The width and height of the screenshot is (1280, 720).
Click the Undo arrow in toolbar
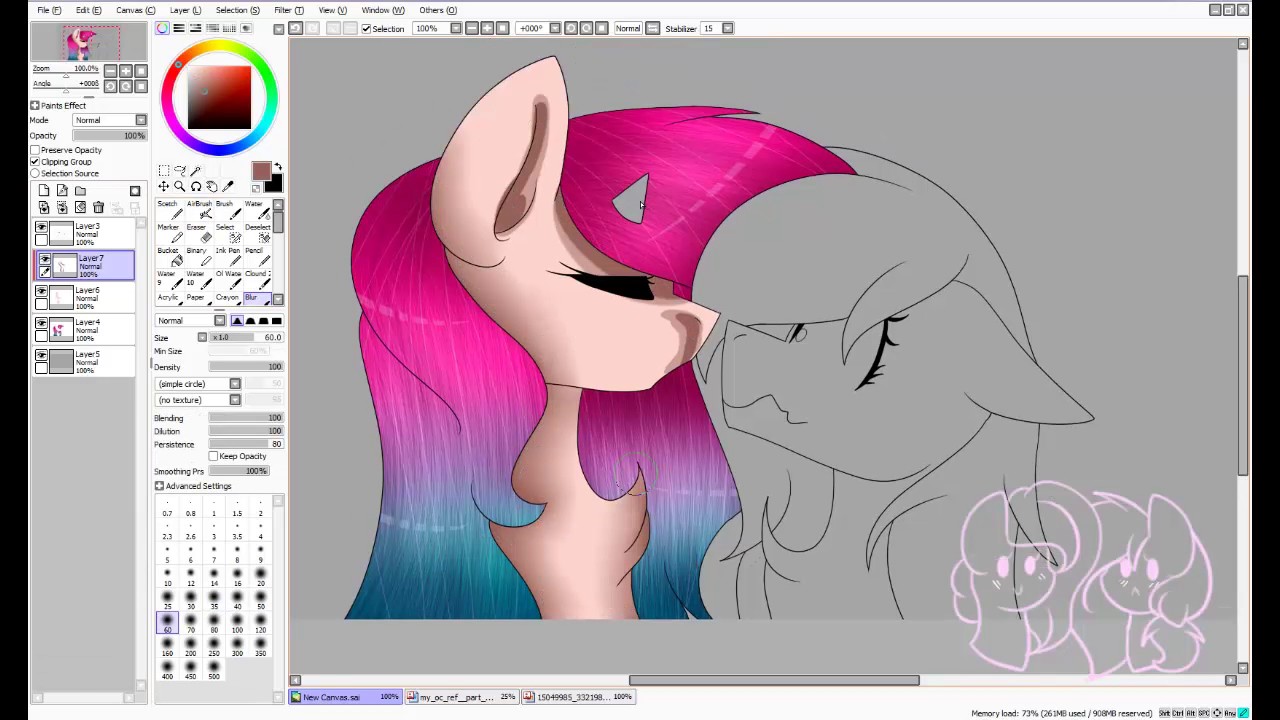pyautogui.click(x=295, y=28)
